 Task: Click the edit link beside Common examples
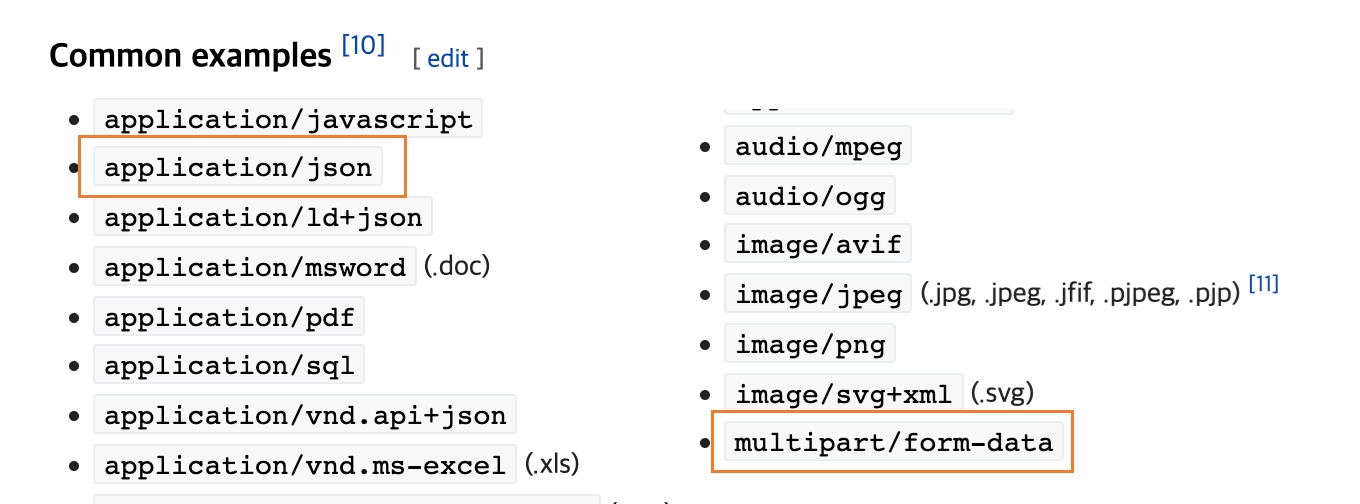(x=447, y=59)
